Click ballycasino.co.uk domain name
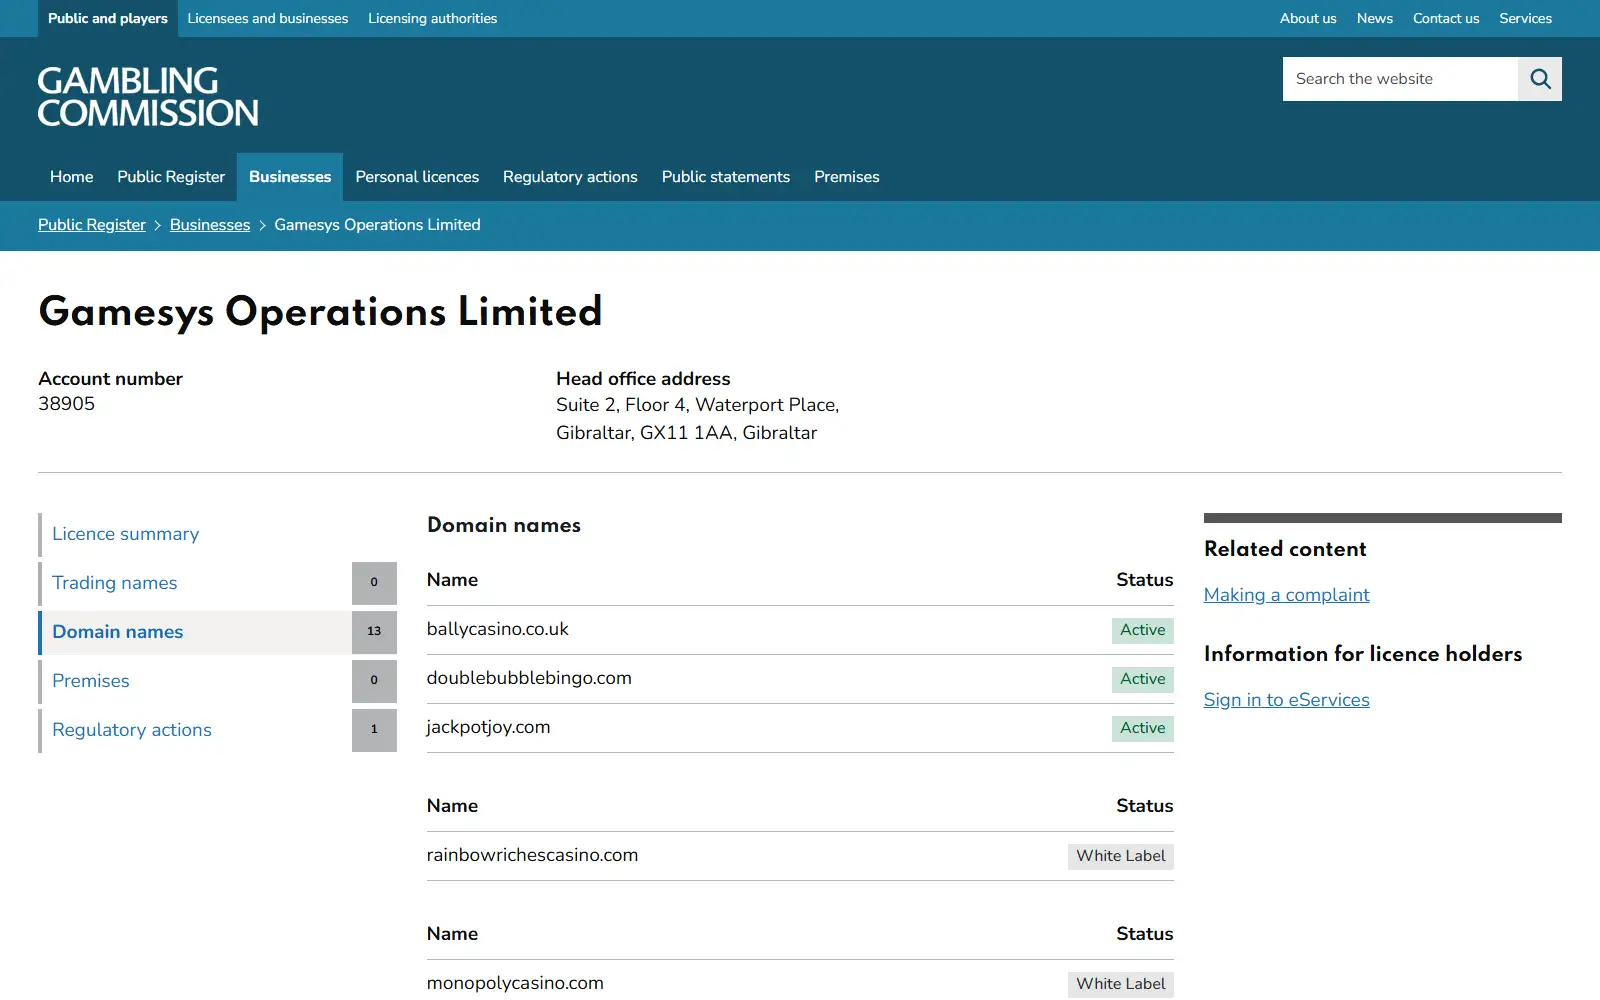The image size is (1600, 1000). pyautogui.click(x=497, y=629)
